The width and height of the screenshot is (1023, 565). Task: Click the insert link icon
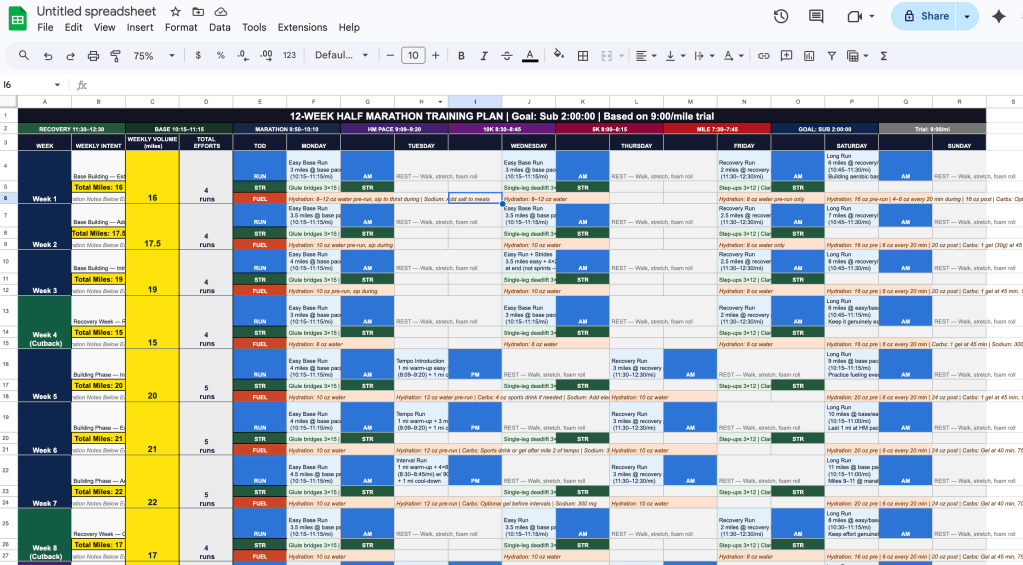(764, 56)
